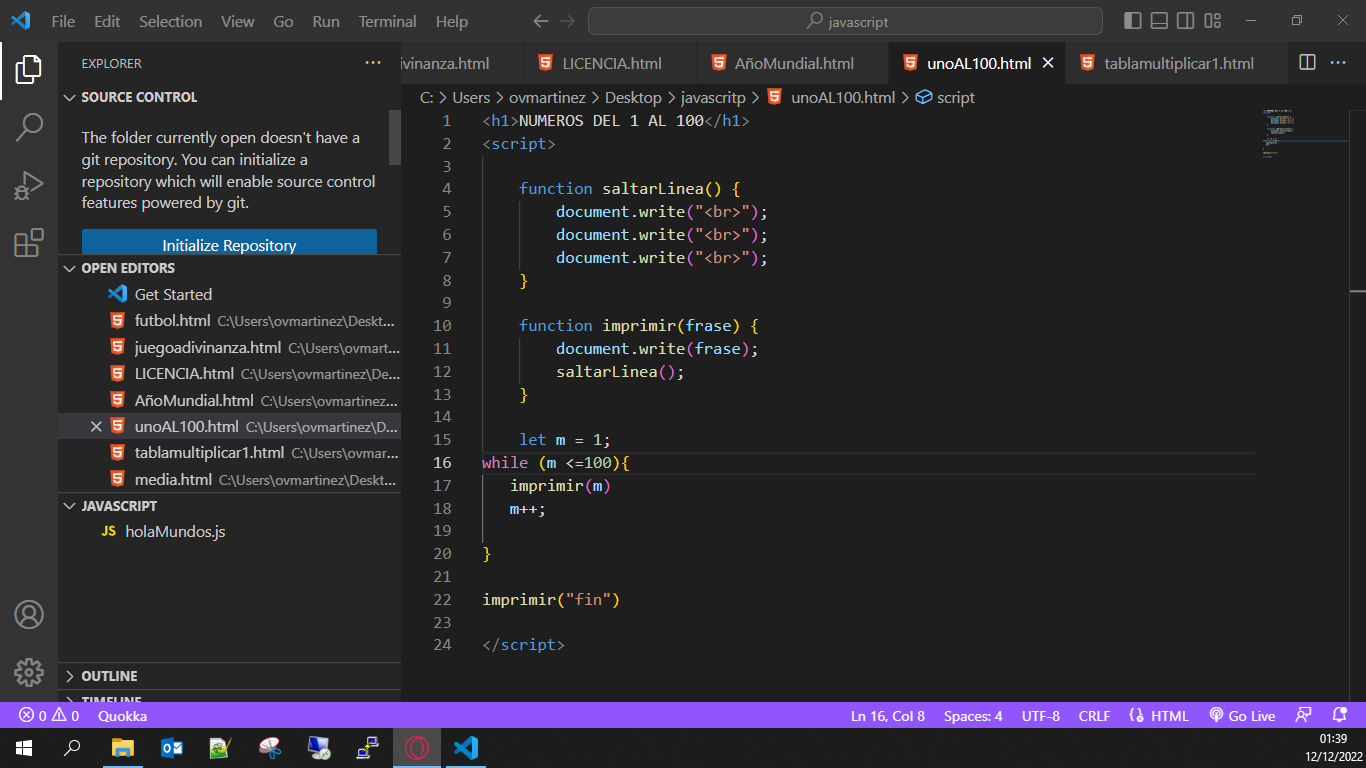
Task: Click Ln 16, Col 8 position indicator
Action: (888, 716)
